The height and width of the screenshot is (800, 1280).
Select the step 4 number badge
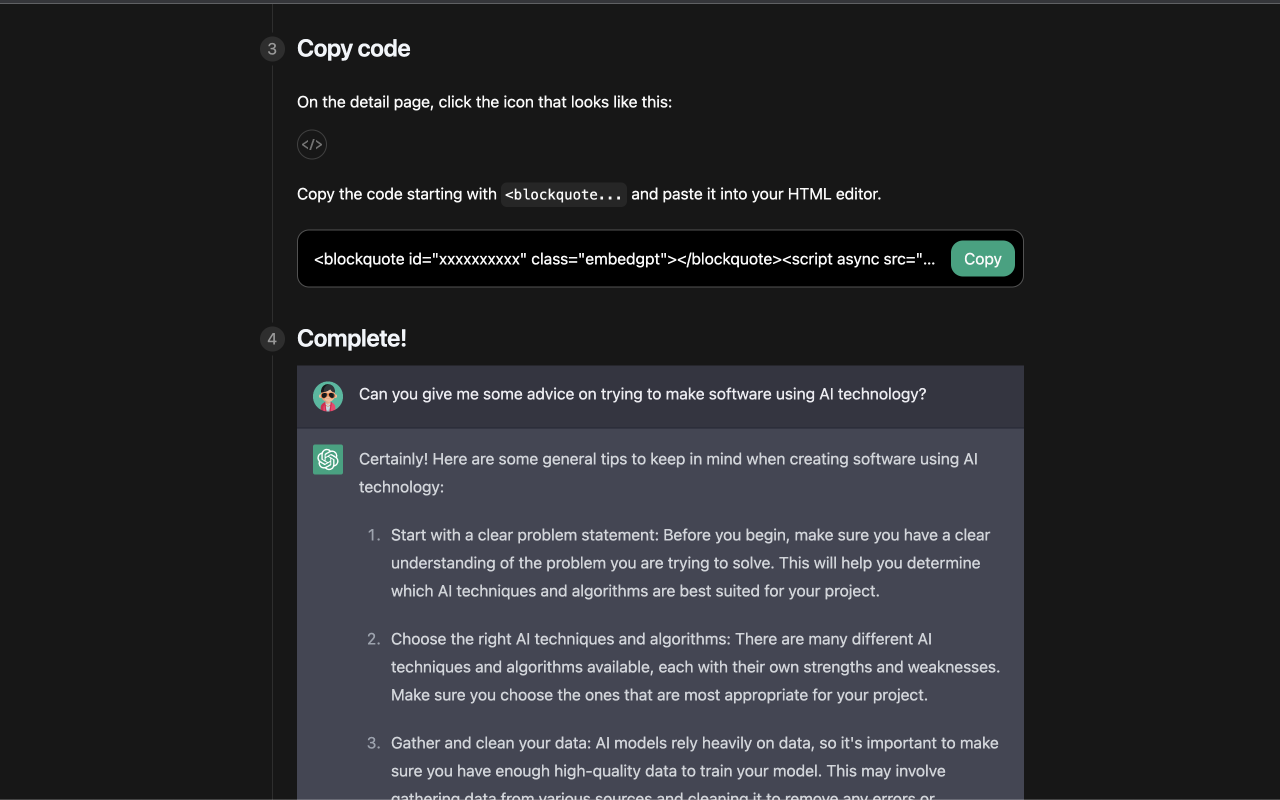272,339
